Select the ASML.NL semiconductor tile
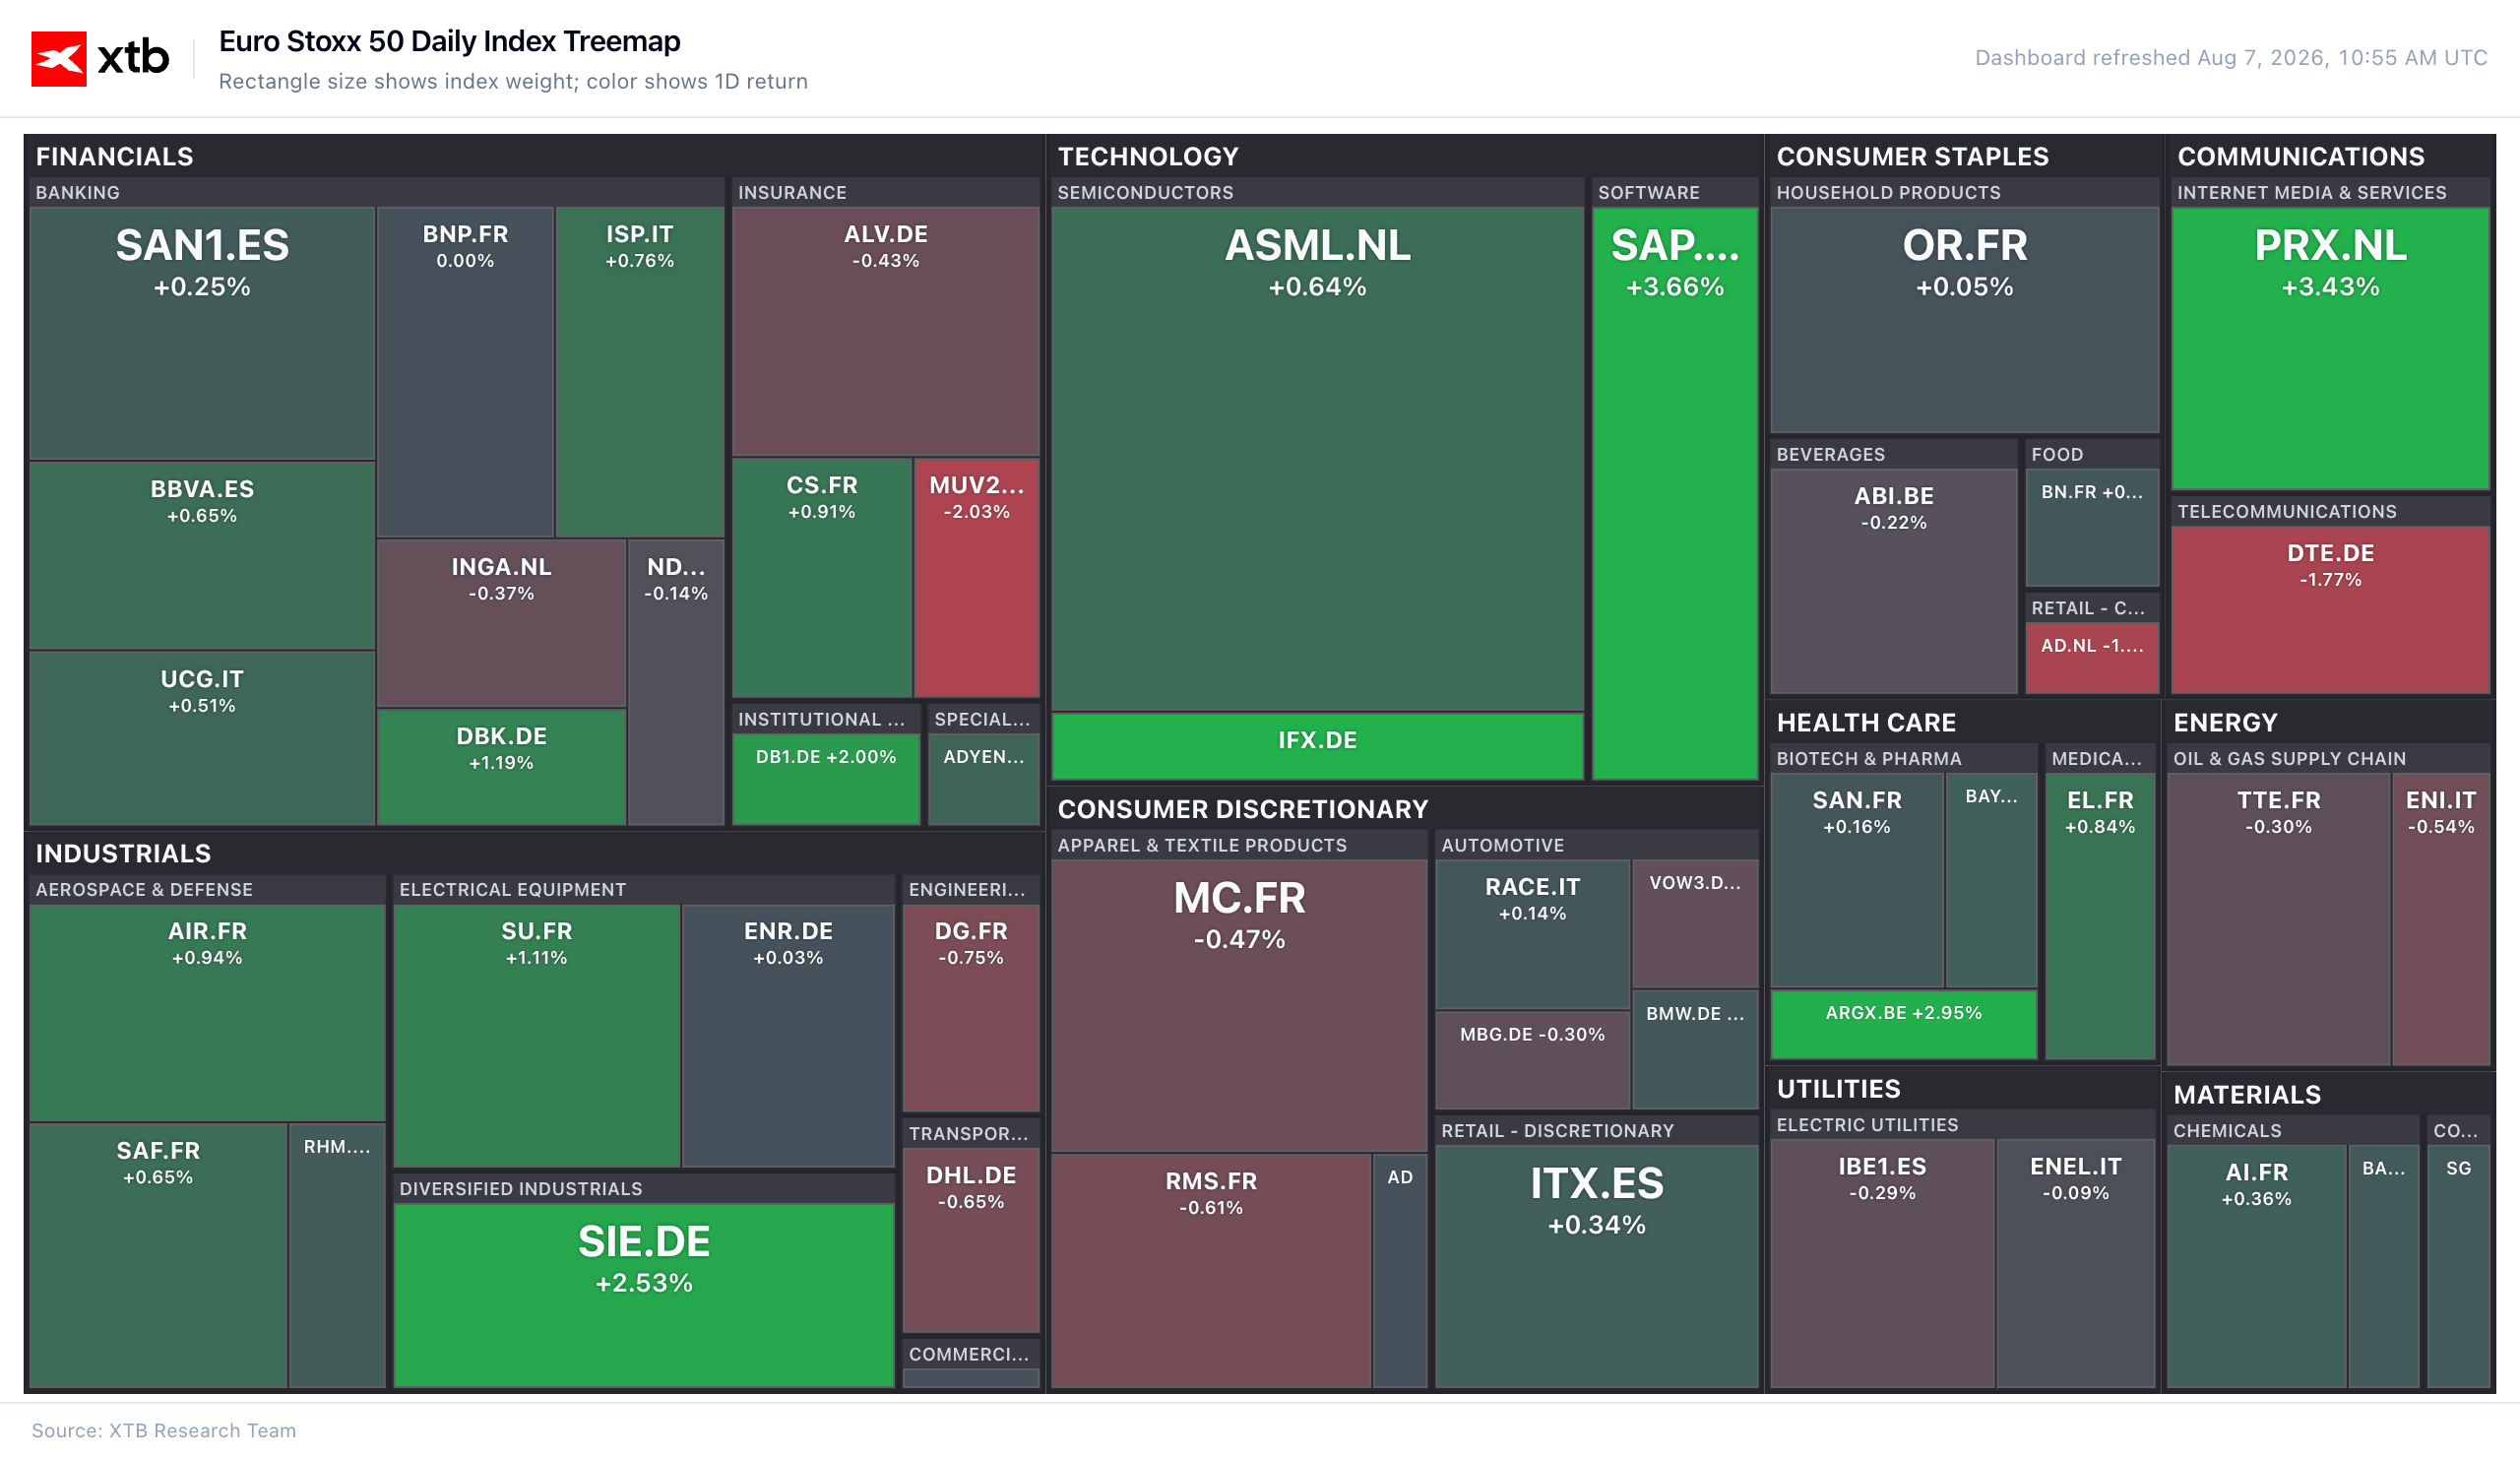 [x=1317, y=459]
